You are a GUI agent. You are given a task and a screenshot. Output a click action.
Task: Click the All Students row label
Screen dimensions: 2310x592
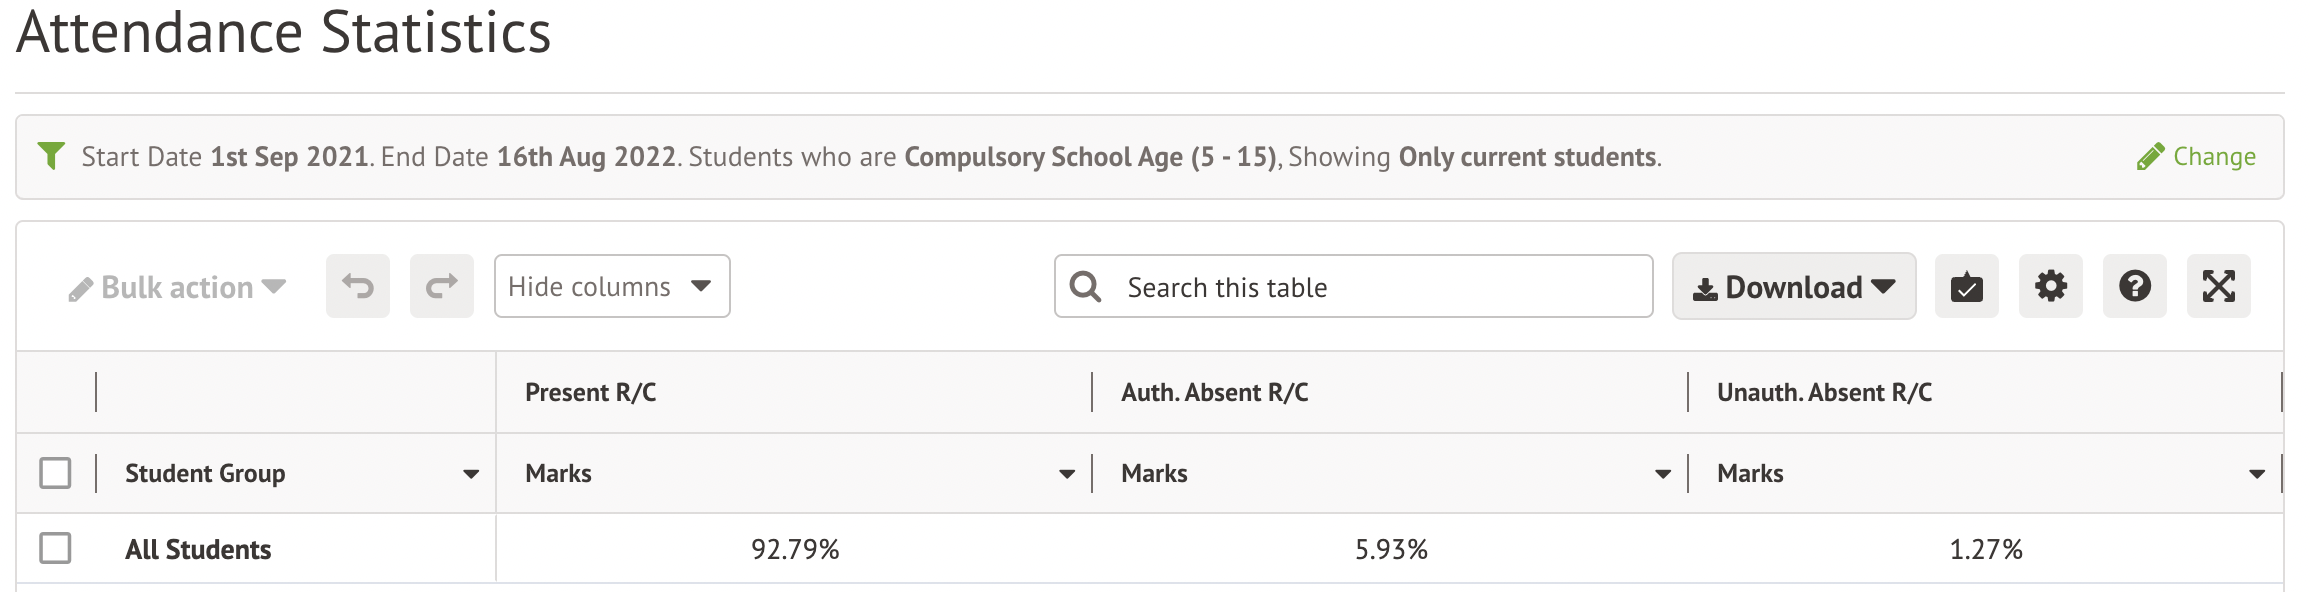(x=198, y=549)
